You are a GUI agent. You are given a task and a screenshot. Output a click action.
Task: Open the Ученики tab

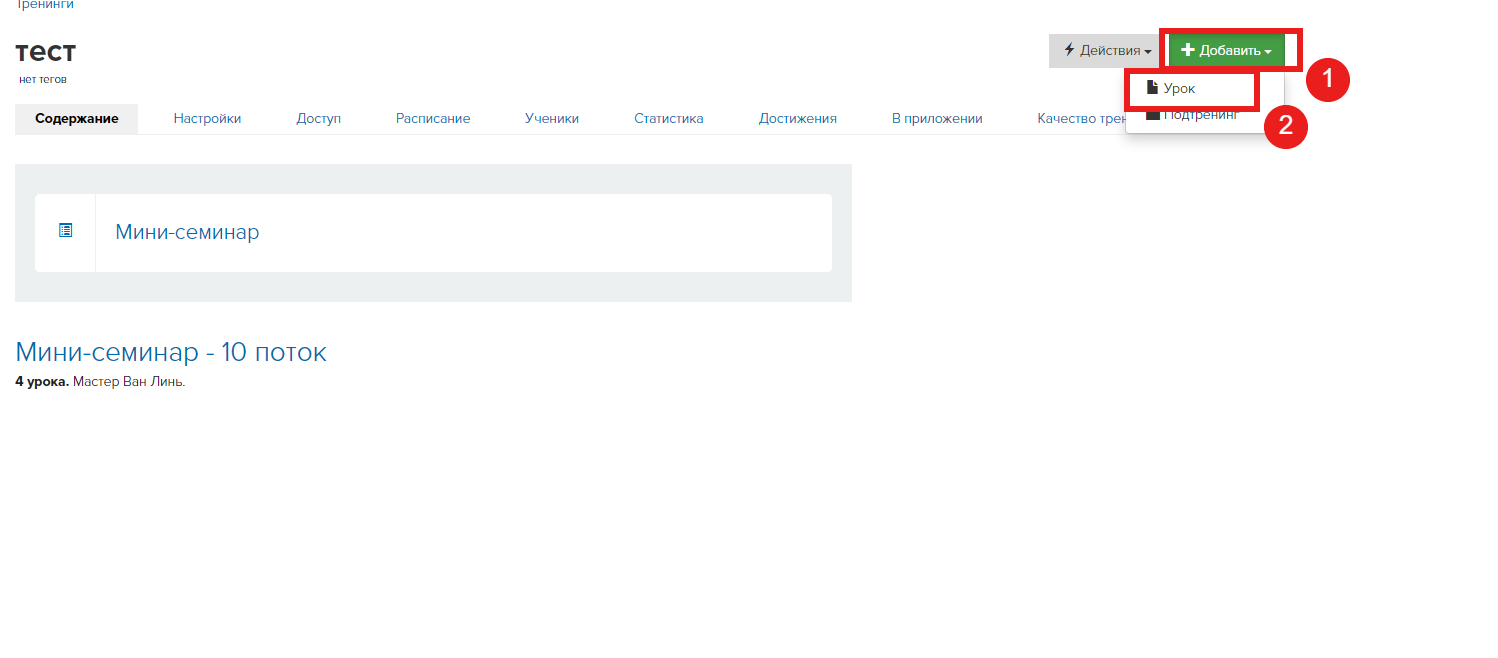pos(551,117)
